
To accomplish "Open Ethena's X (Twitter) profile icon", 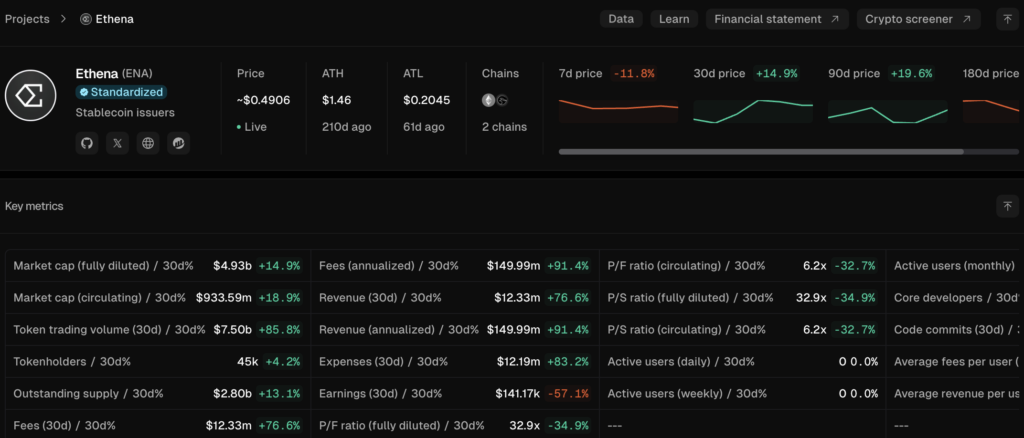I will point(118,143).
